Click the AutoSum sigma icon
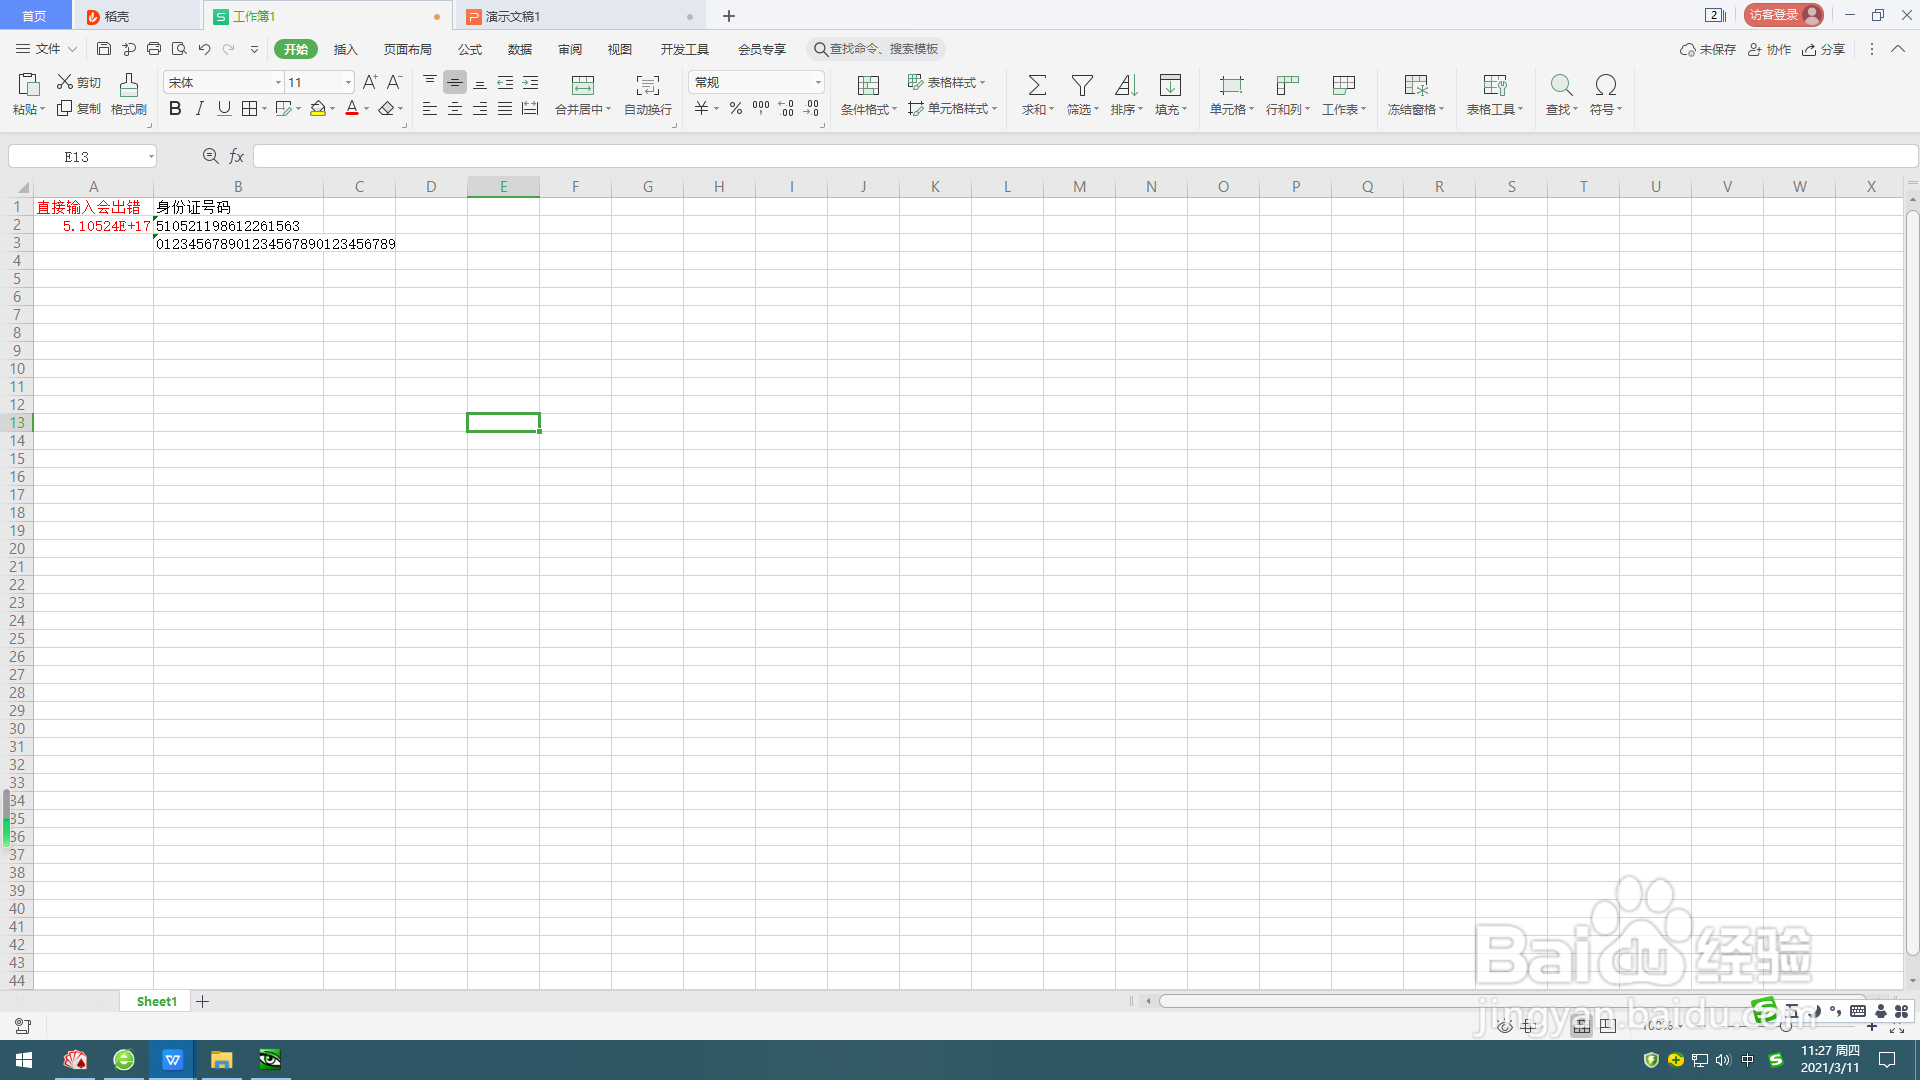The image size is (1920, 1080). tap(1037, 86)
